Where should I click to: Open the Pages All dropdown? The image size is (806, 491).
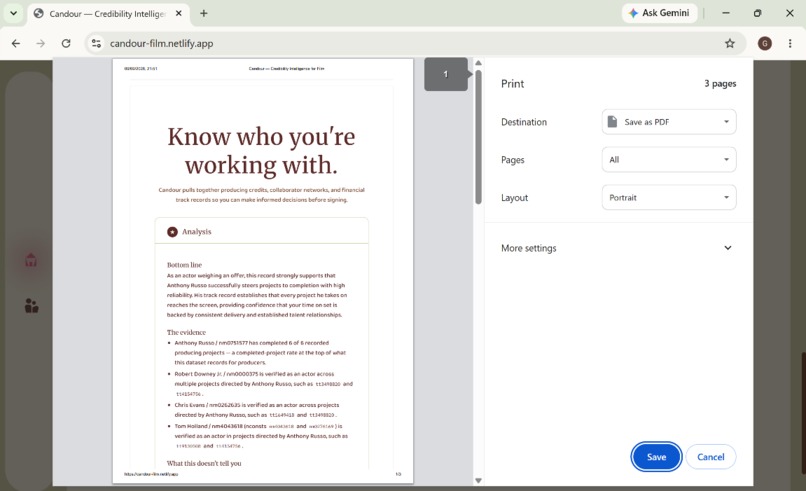(669, 159)
